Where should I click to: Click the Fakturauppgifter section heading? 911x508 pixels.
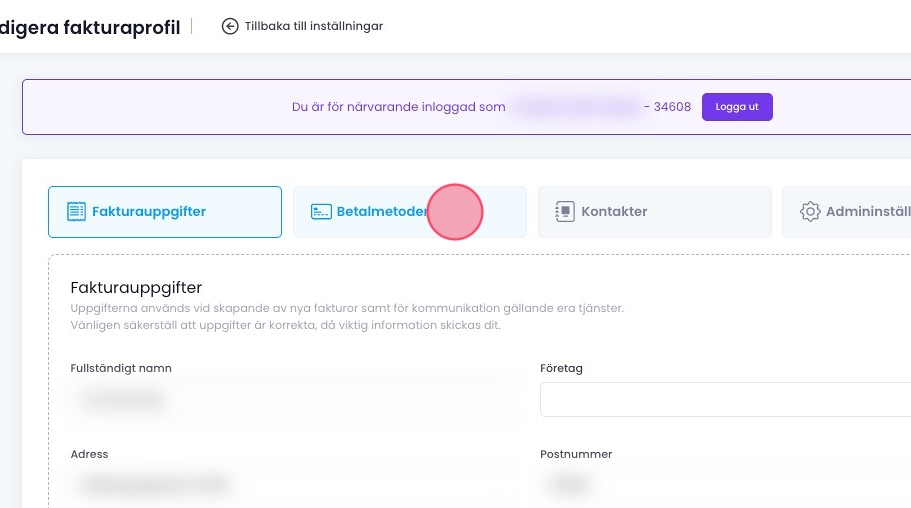click(x=136, y=288)
